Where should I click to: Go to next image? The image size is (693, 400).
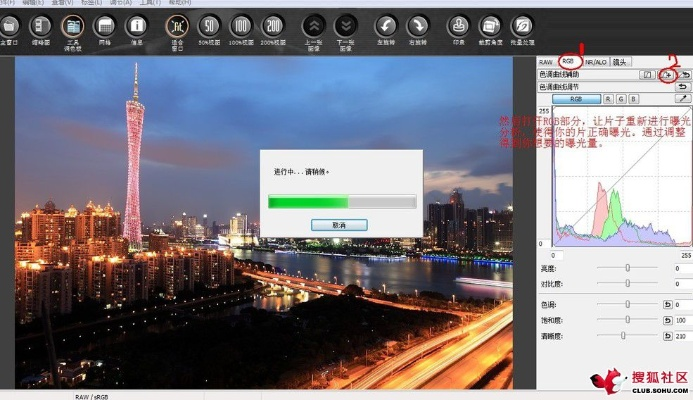pos(346,26)
